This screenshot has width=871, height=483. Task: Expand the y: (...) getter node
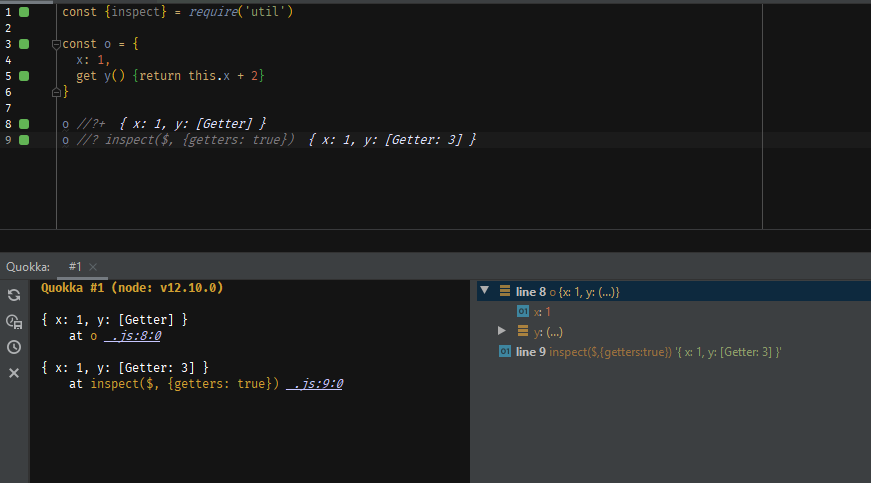502,331
